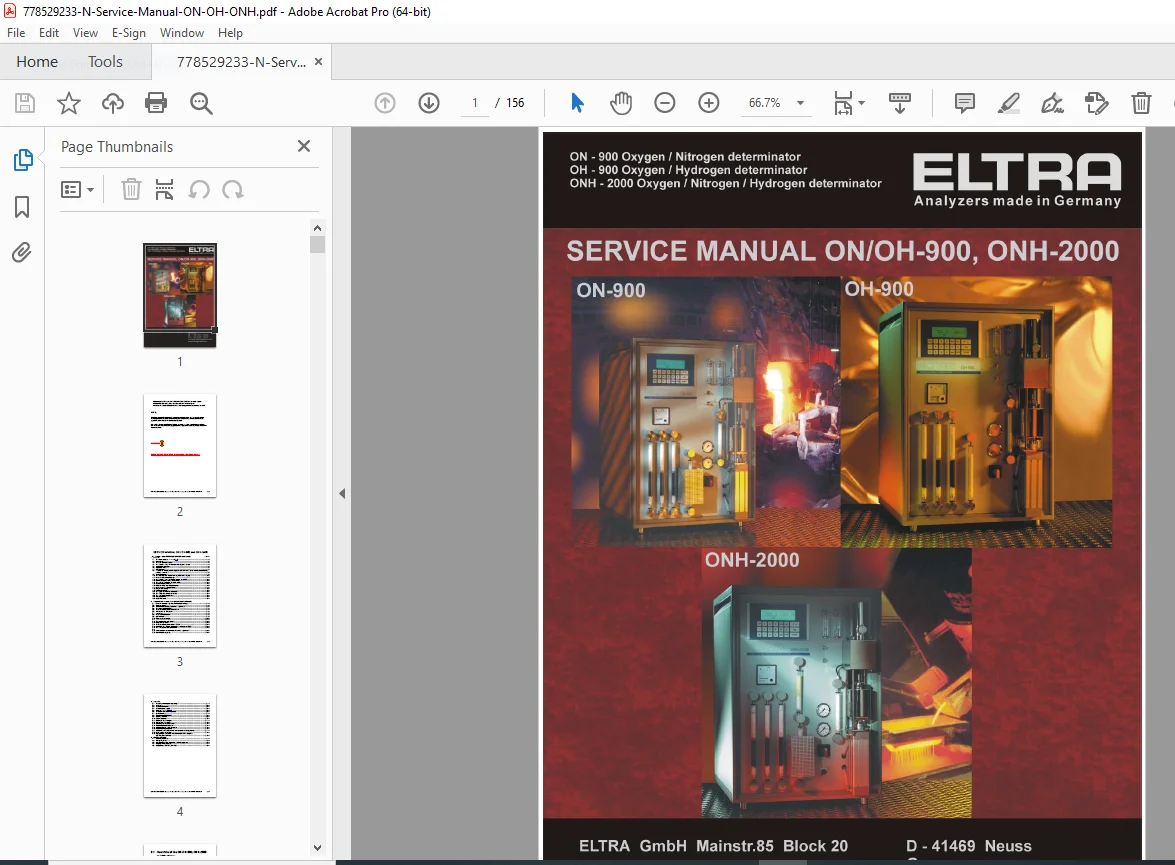Click the Page Thumbnails panel title
The width and height of the screenshot is (1175, 865).
117,147
